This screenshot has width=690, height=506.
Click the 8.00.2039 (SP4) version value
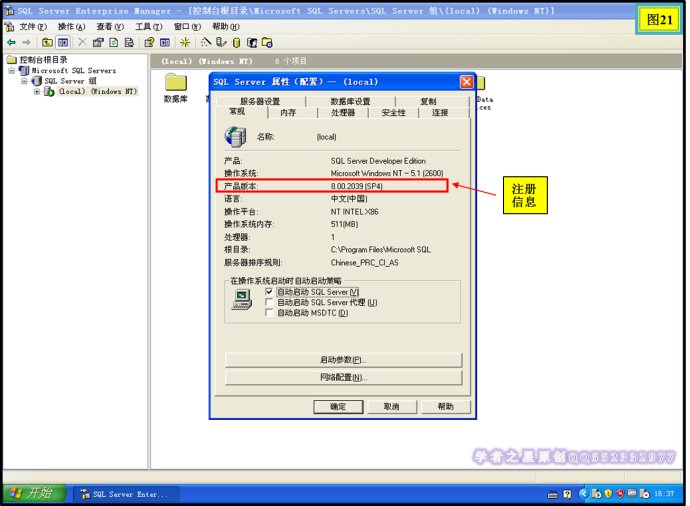click(x=357, y=186)
